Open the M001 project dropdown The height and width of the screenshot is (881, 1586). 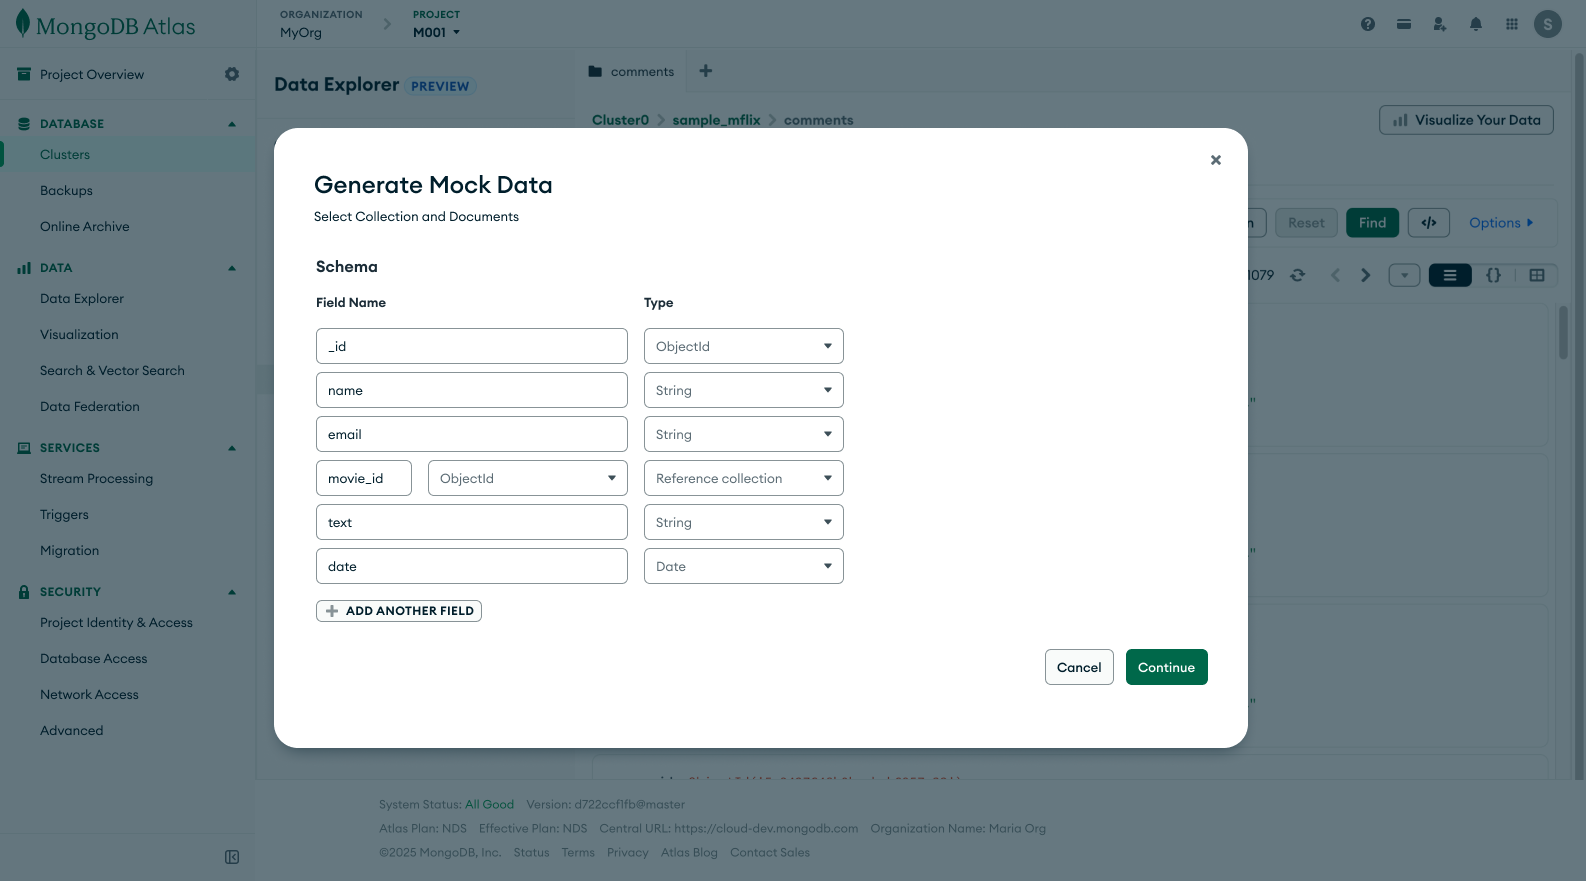click(x=437, y=32)
